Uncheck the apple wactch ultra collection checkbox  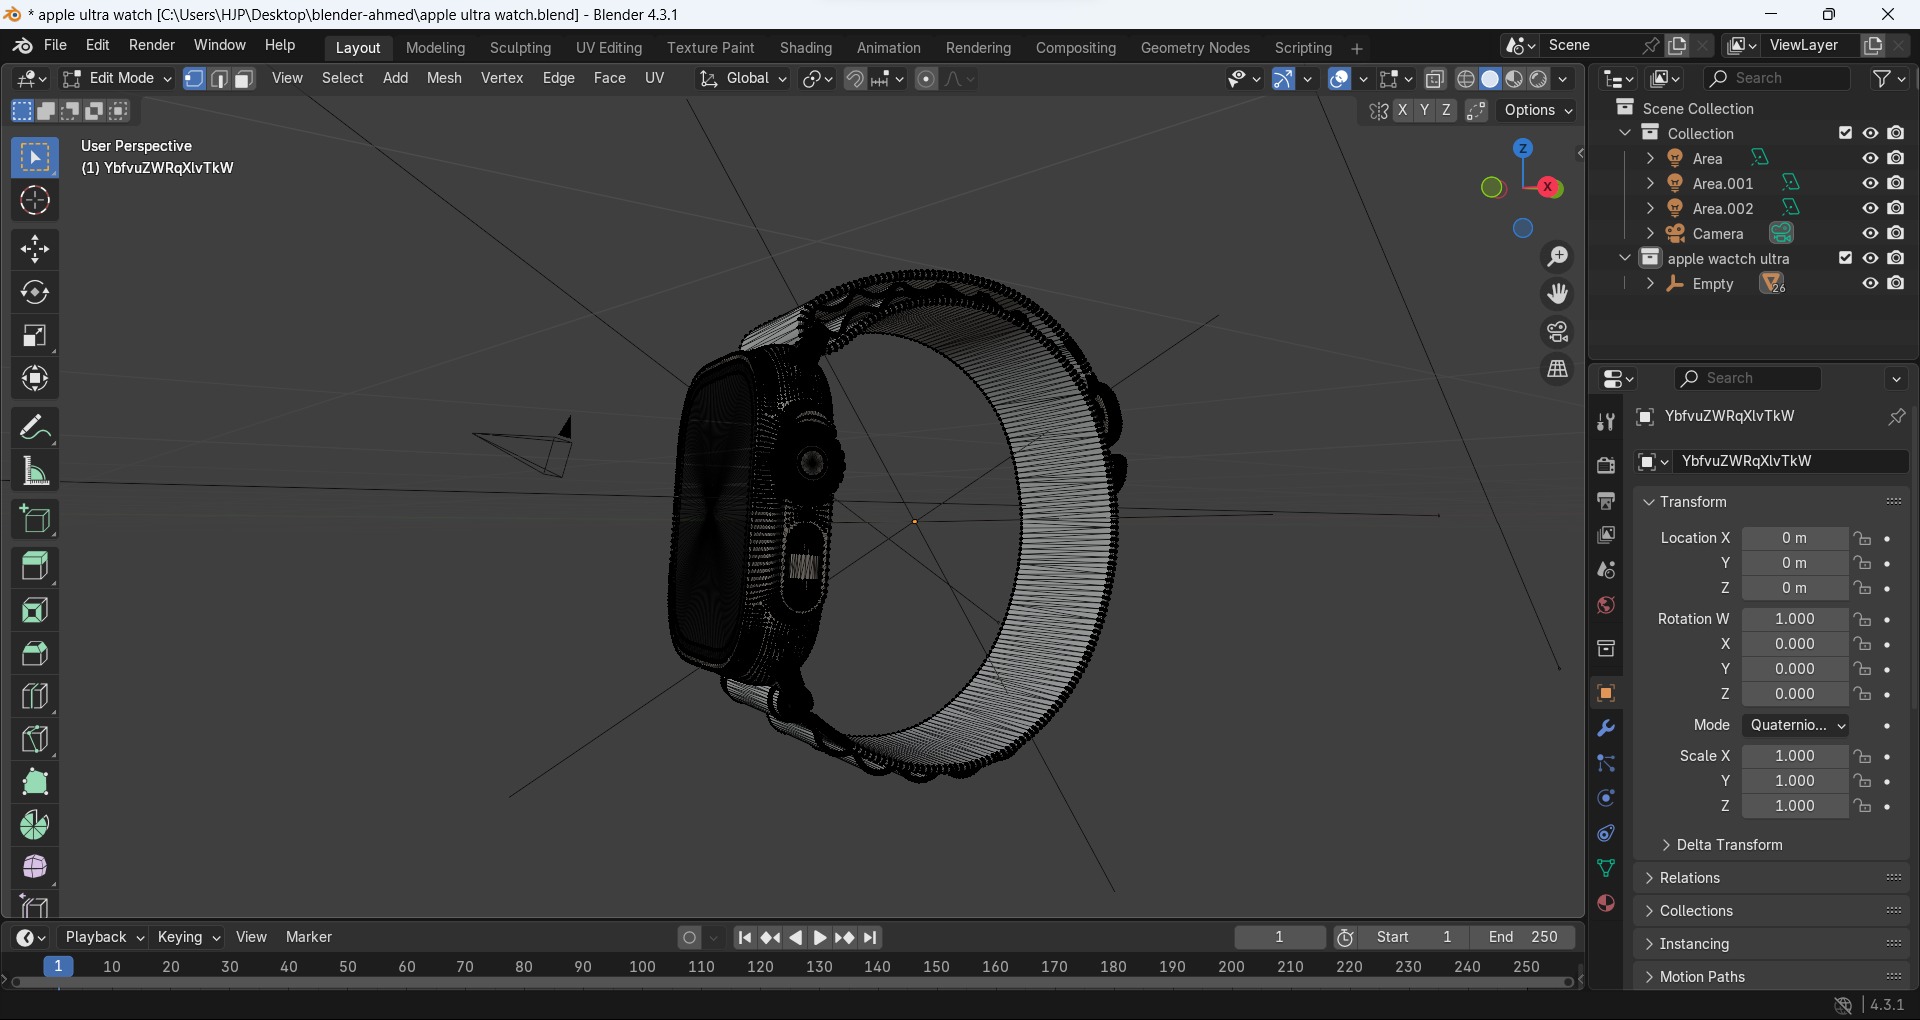tap(1845, 258)
